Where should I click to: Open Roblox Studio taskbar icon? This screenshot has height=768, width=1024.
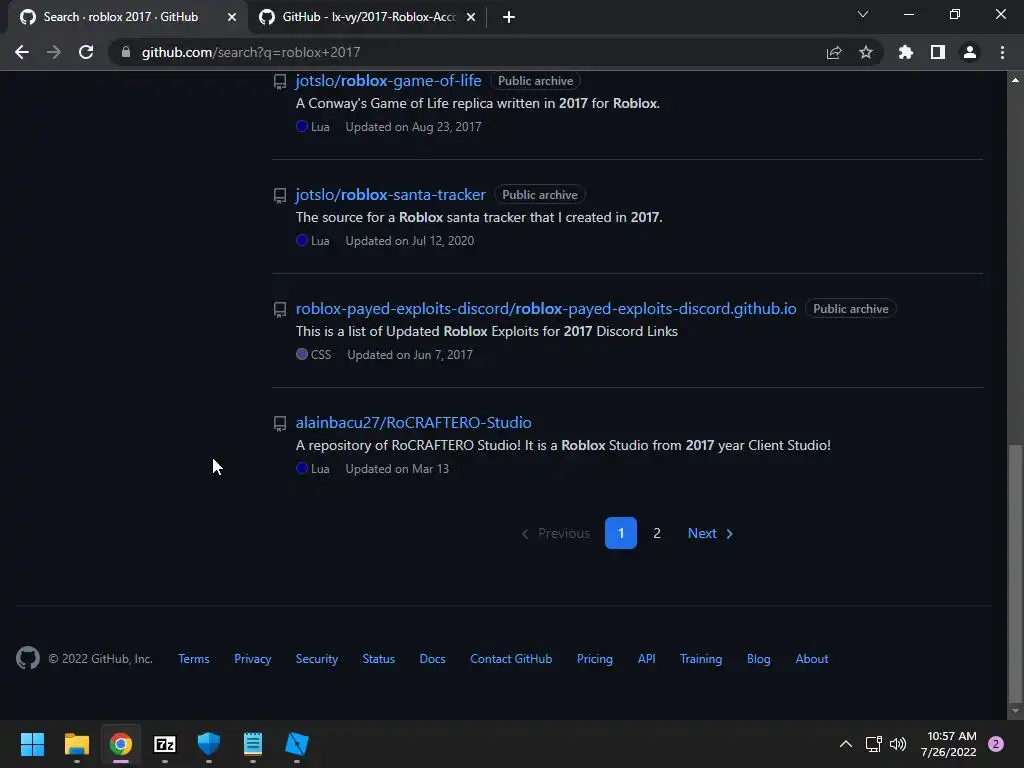(x=297, y=744)
